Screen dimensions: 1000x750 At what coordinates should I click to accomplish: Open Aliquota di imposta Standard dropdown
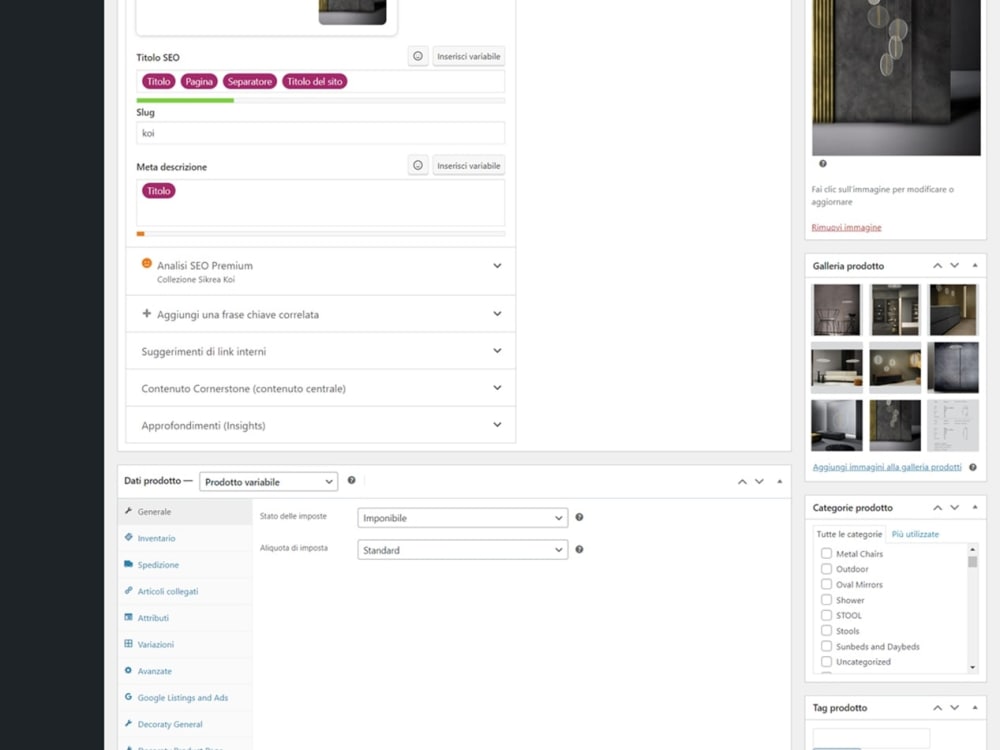click(462, 550)
